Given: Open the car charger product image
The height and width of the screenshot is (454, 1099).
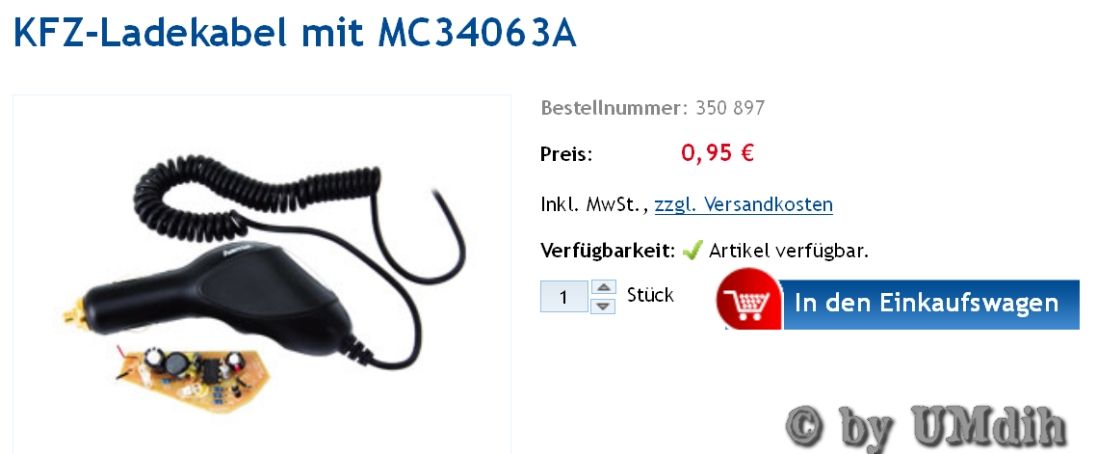Looking at the screenshot, I should click(x=261, y=274).
